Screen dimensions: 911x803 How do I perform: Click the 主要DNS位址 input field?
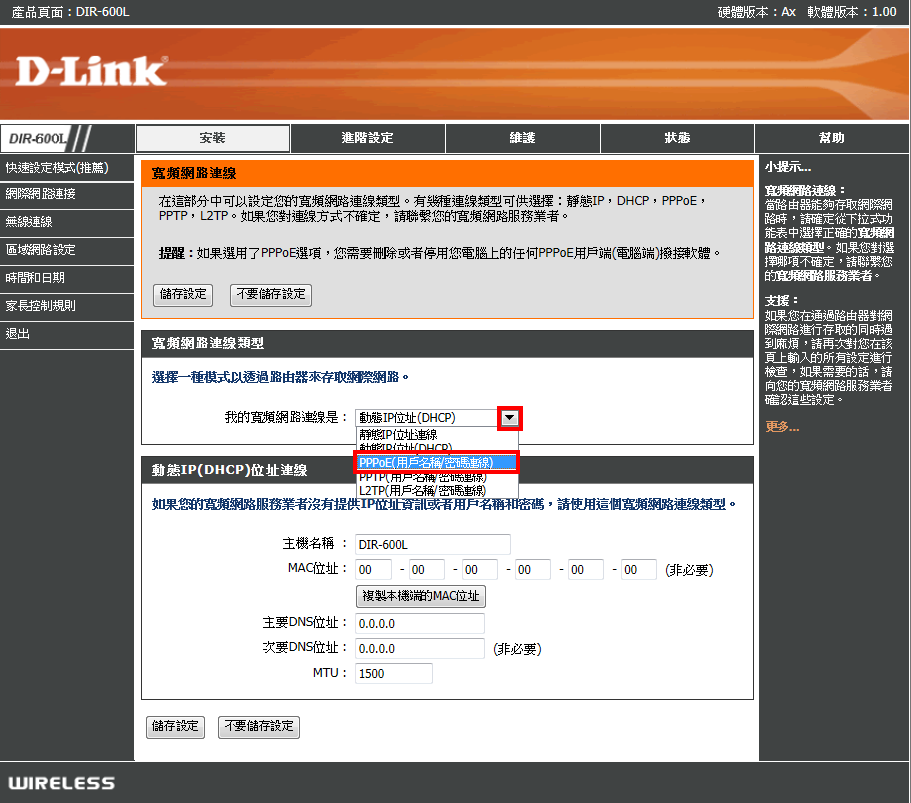click(x=420, y=623)
